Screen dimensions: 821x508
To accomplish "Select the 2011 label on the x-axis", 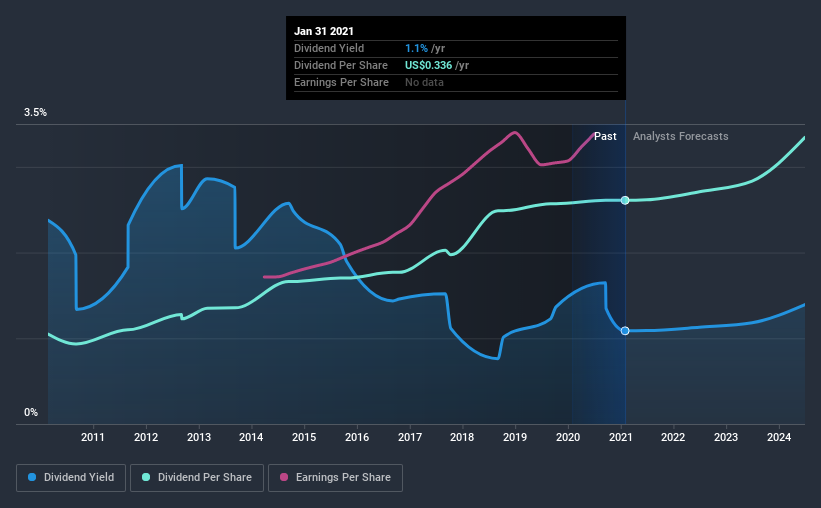I will 93,437.
